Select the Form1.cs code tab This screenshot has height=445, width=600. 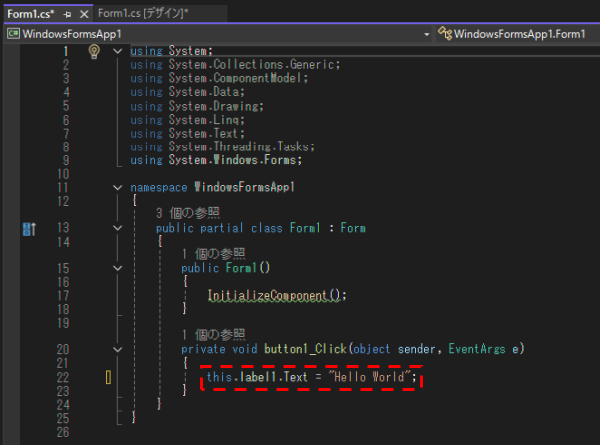tap(30, 13)
